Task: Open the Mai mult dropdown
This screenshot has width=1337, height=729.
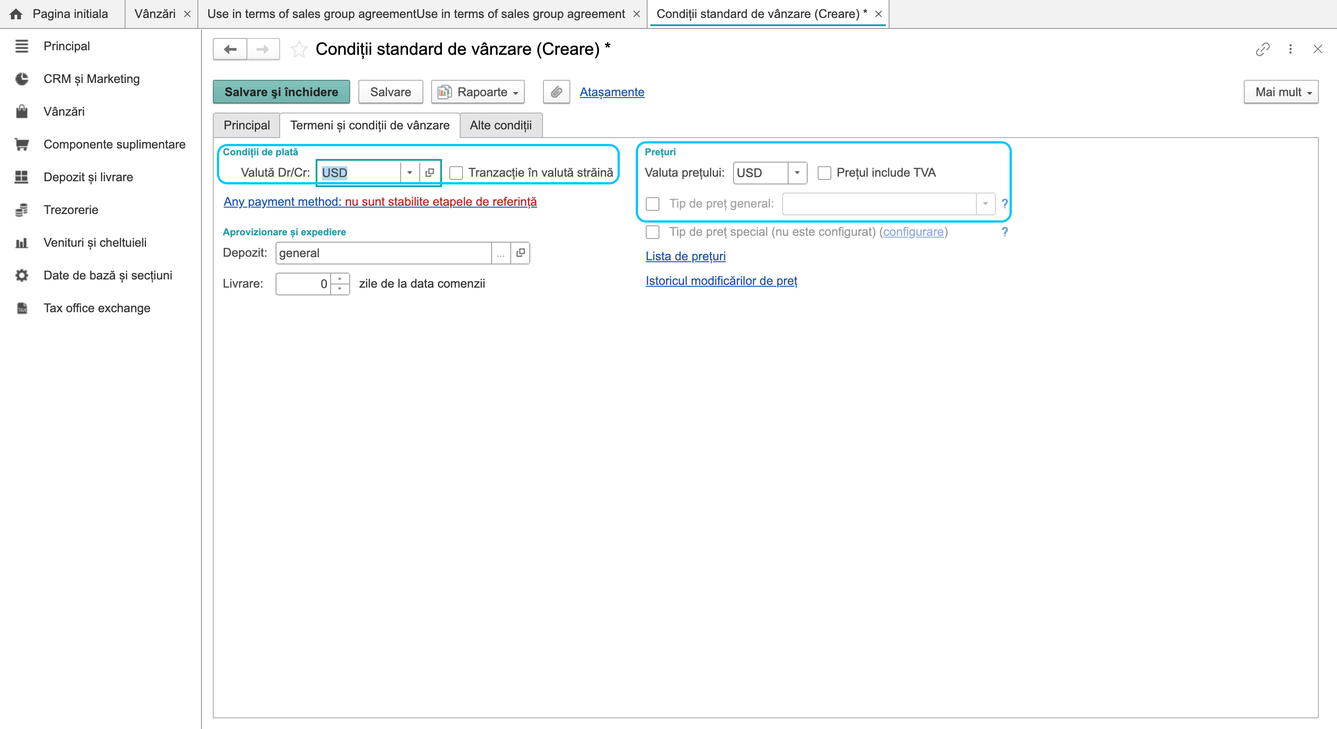Action: tap(1281, 92)
